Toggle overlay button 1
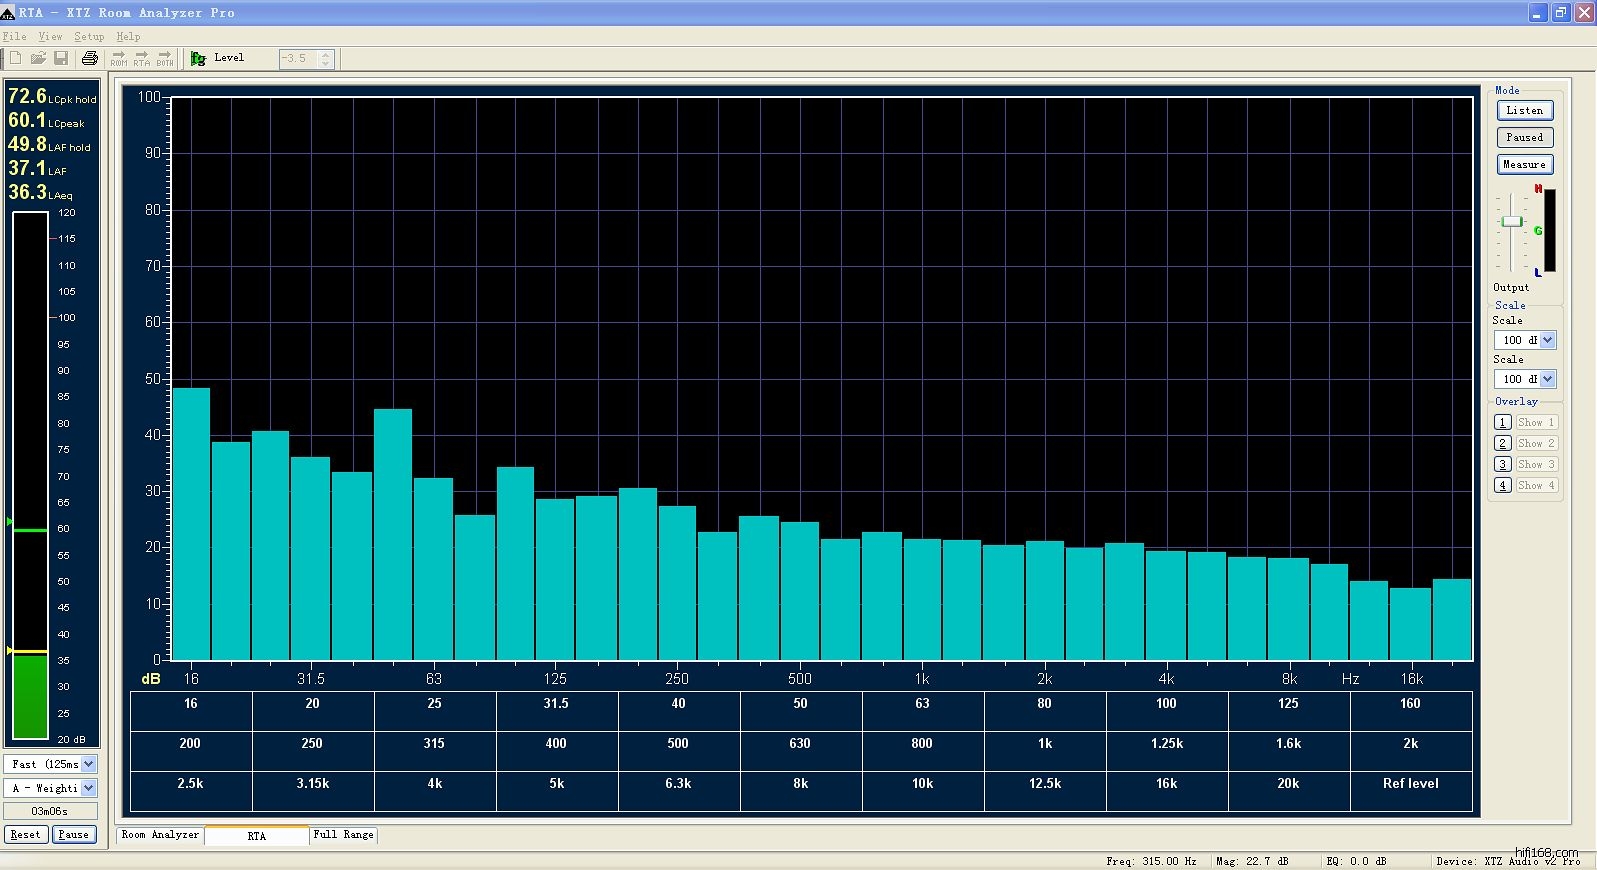Screen dimensions: 1597x870 tap(1502, 422)
